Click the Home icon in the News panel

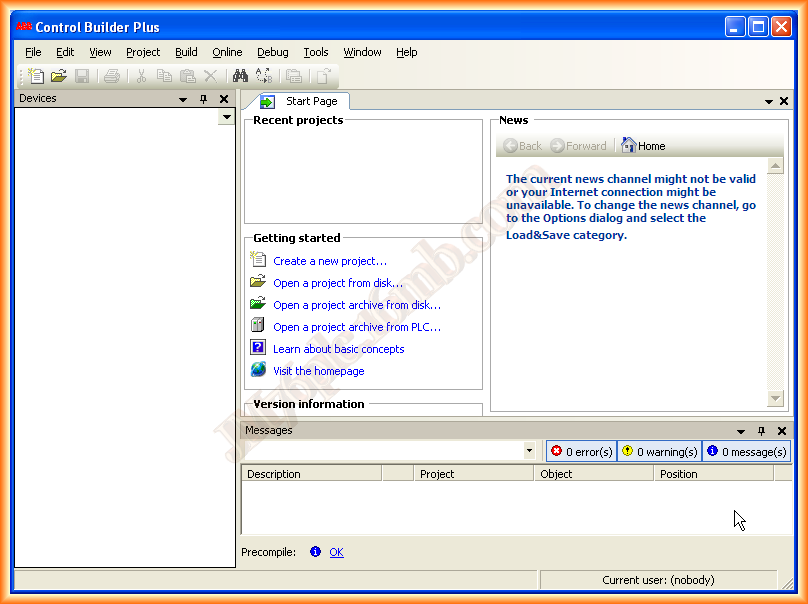[628, 145]
